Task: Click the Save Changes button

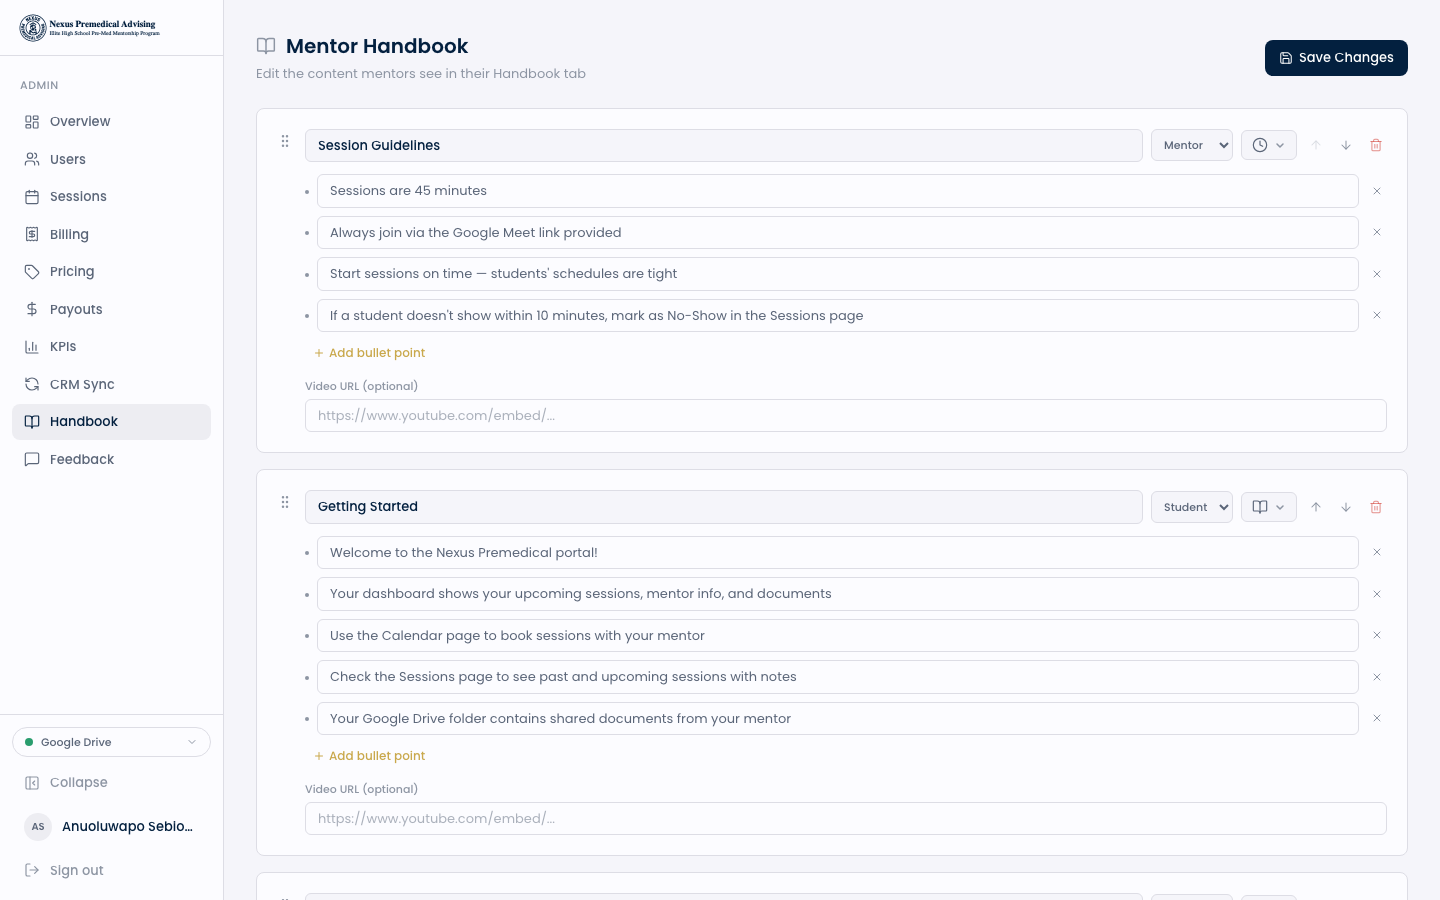Action: click(x=1336, y=58)
